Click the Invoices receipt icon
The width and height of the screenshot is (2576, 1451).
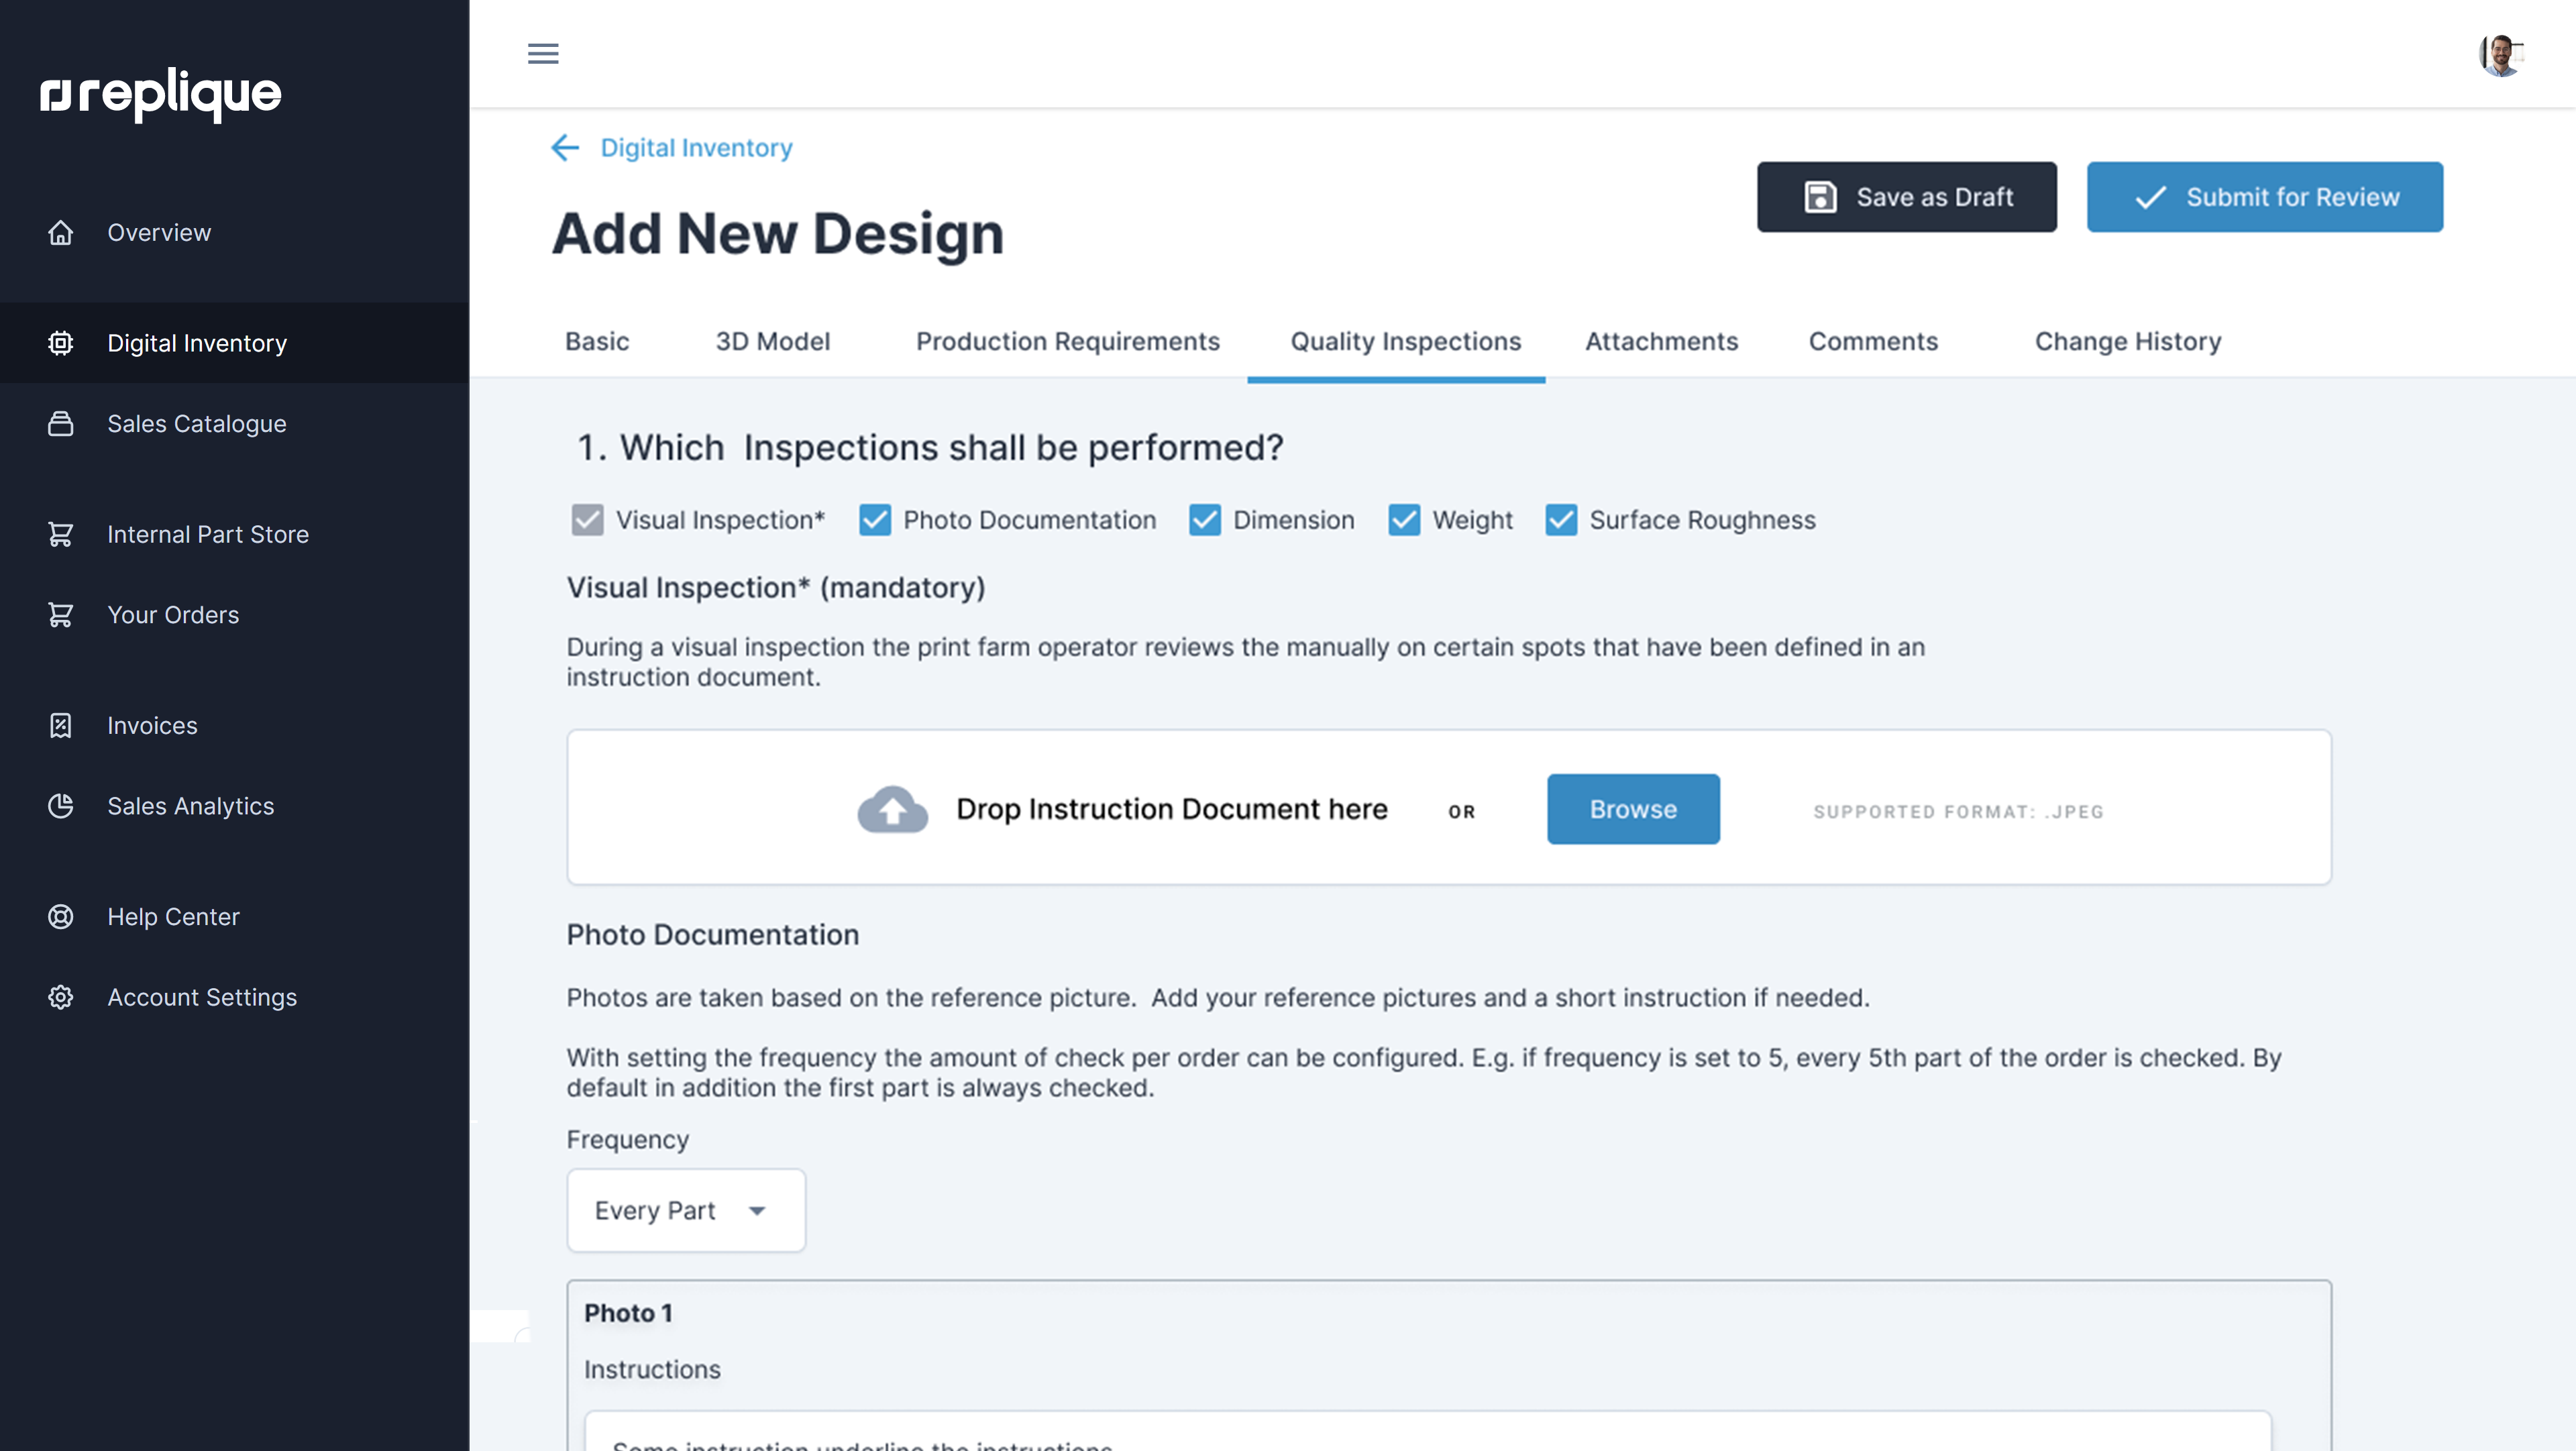pyautogui.click(x=61, y=726)
